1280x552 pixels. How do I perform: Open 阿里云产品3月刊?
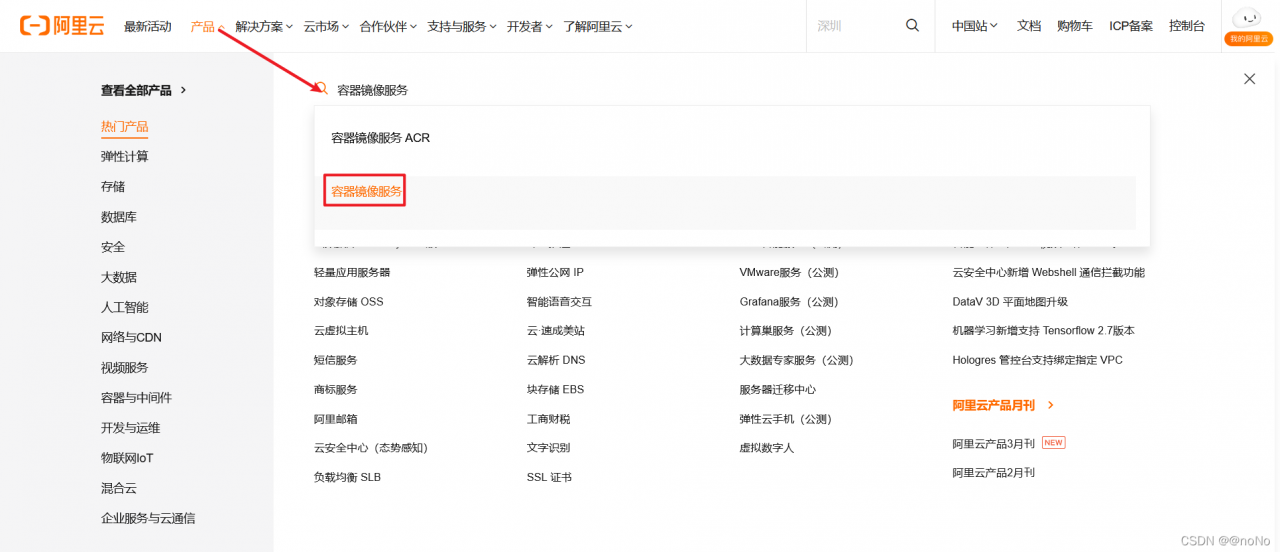coord(994,443)
